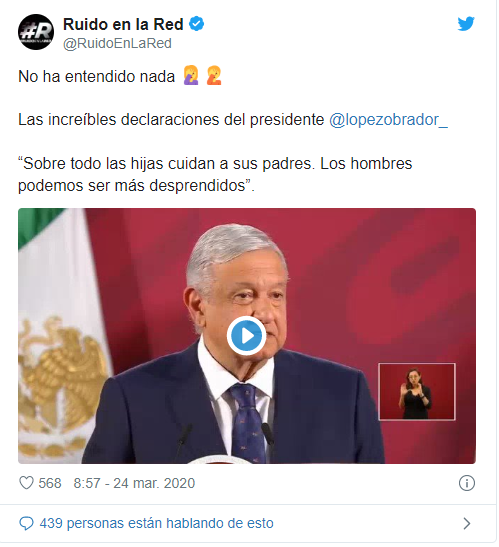Screen dimensions: 499x547
Task: Open the Ruido en la Red profile avatar
Action: (x=36, y=32)
